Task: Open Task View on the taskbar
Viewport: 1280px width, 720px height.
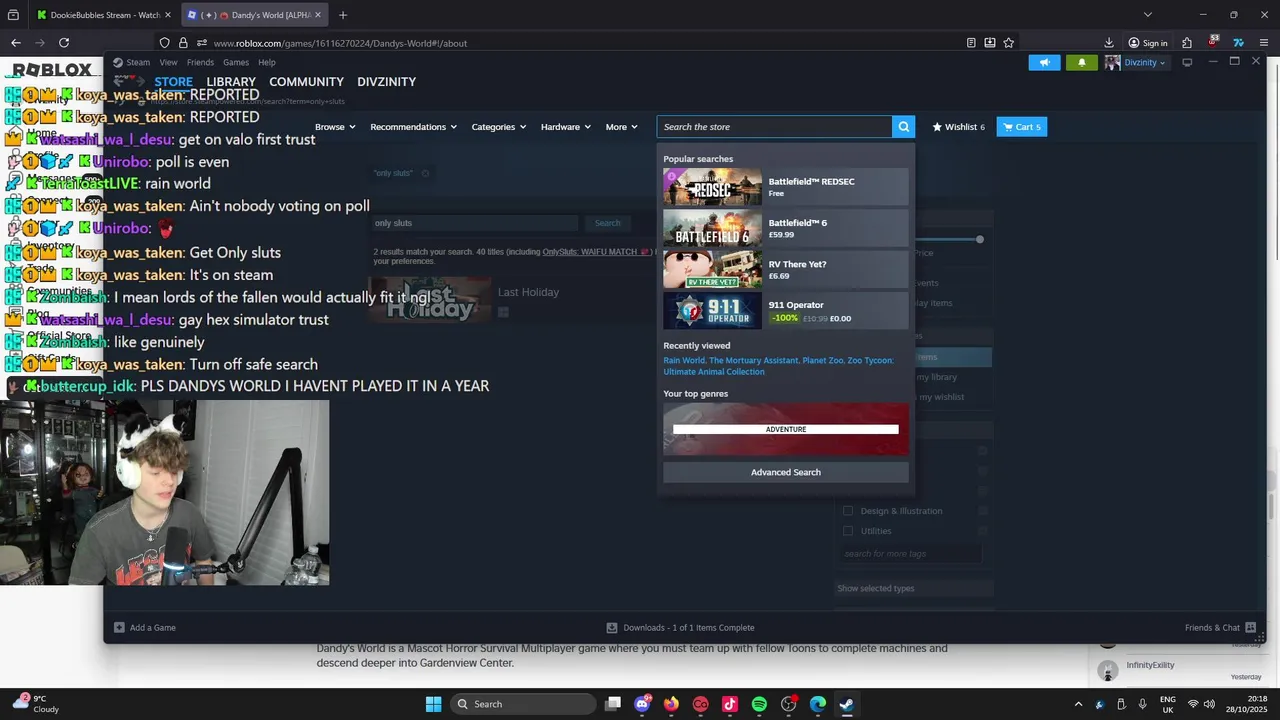Action: coord(613,704)
